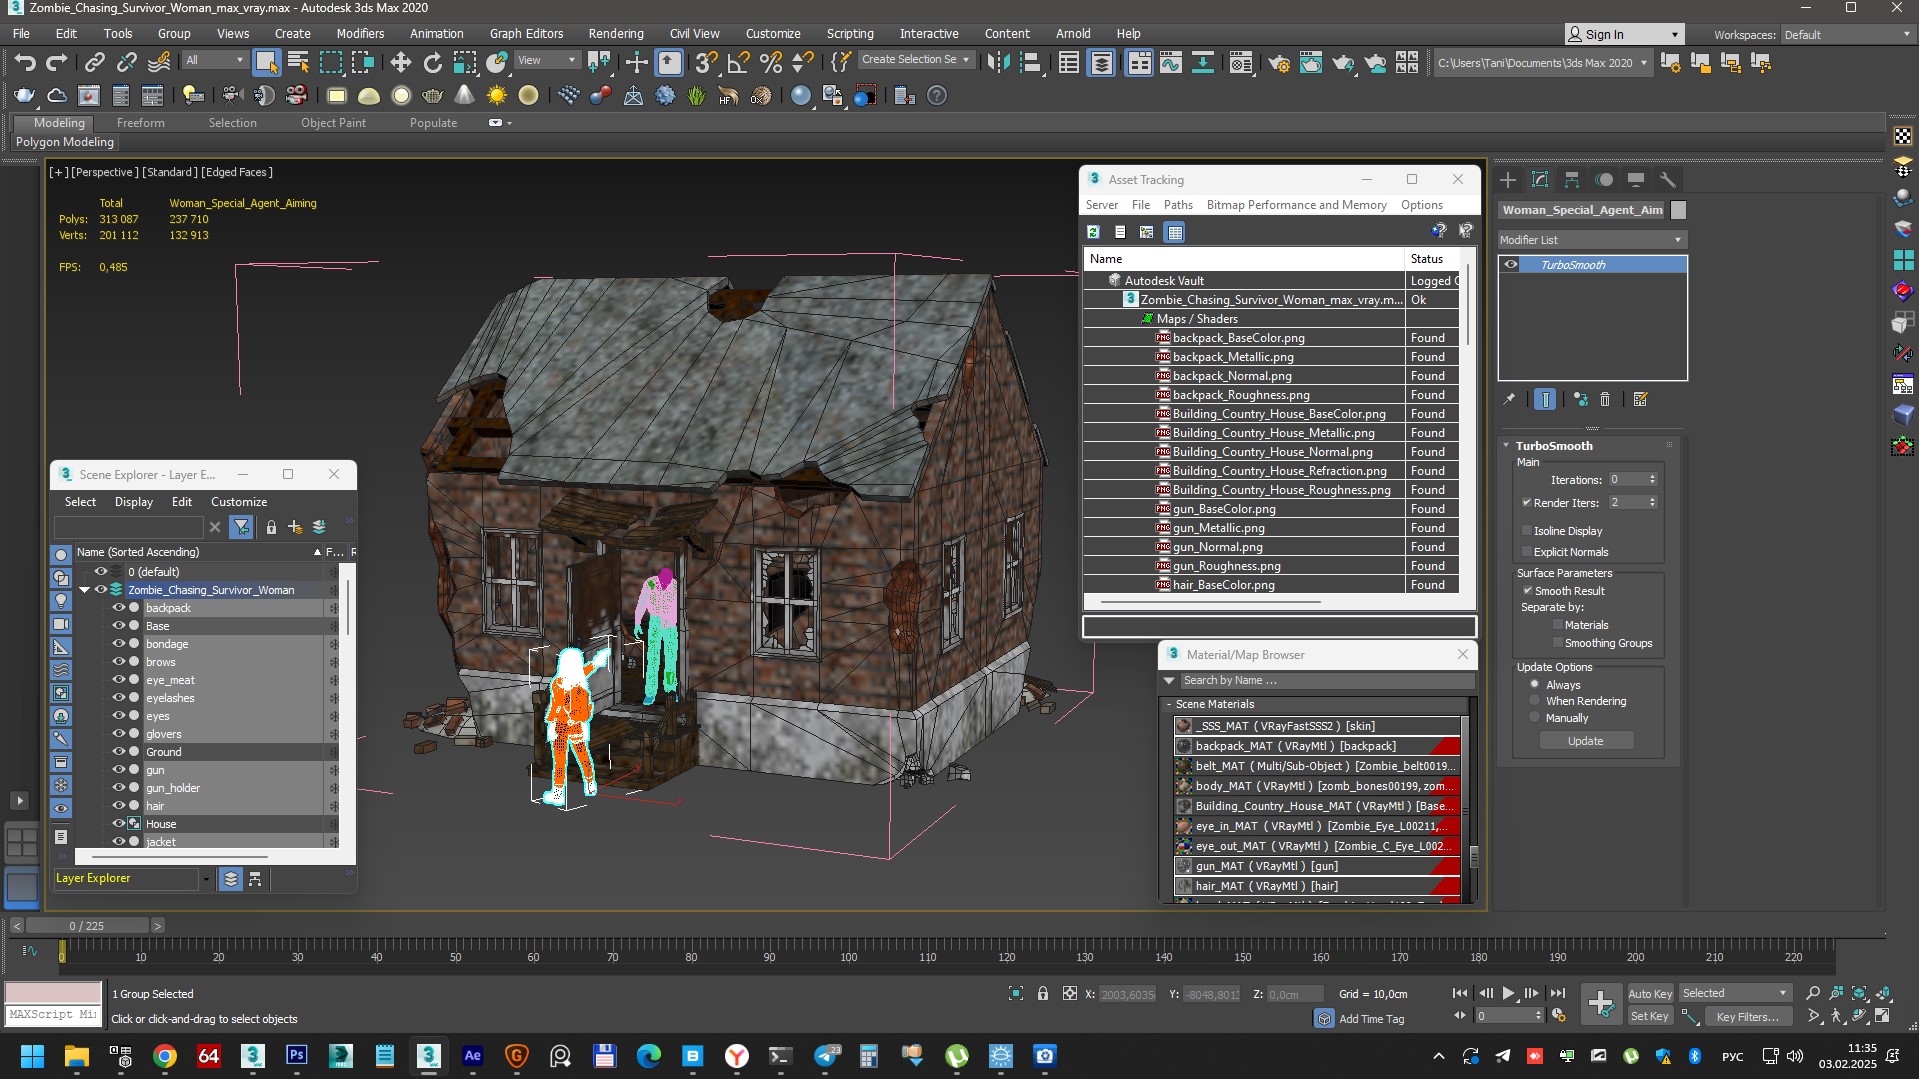Open Create Selection Set dropdown
1919x1079 pixels.
[x=916, y=60]
